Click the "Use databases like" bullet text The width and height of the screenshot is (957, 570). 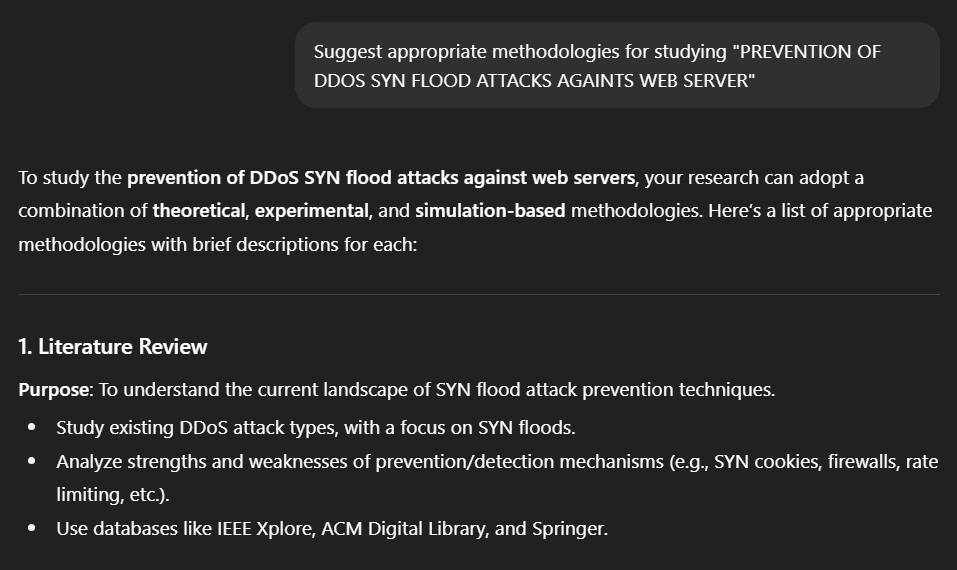tap(134, 528)
